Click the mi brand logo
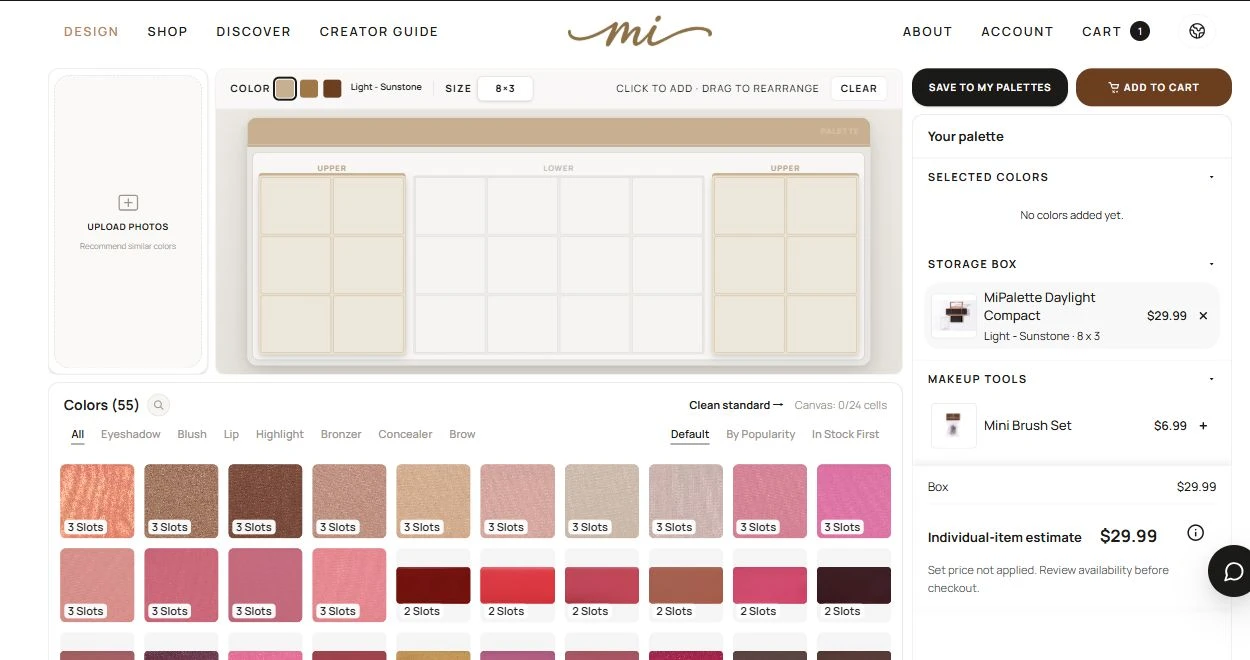 pyautogui.click(x=639, y=31)
